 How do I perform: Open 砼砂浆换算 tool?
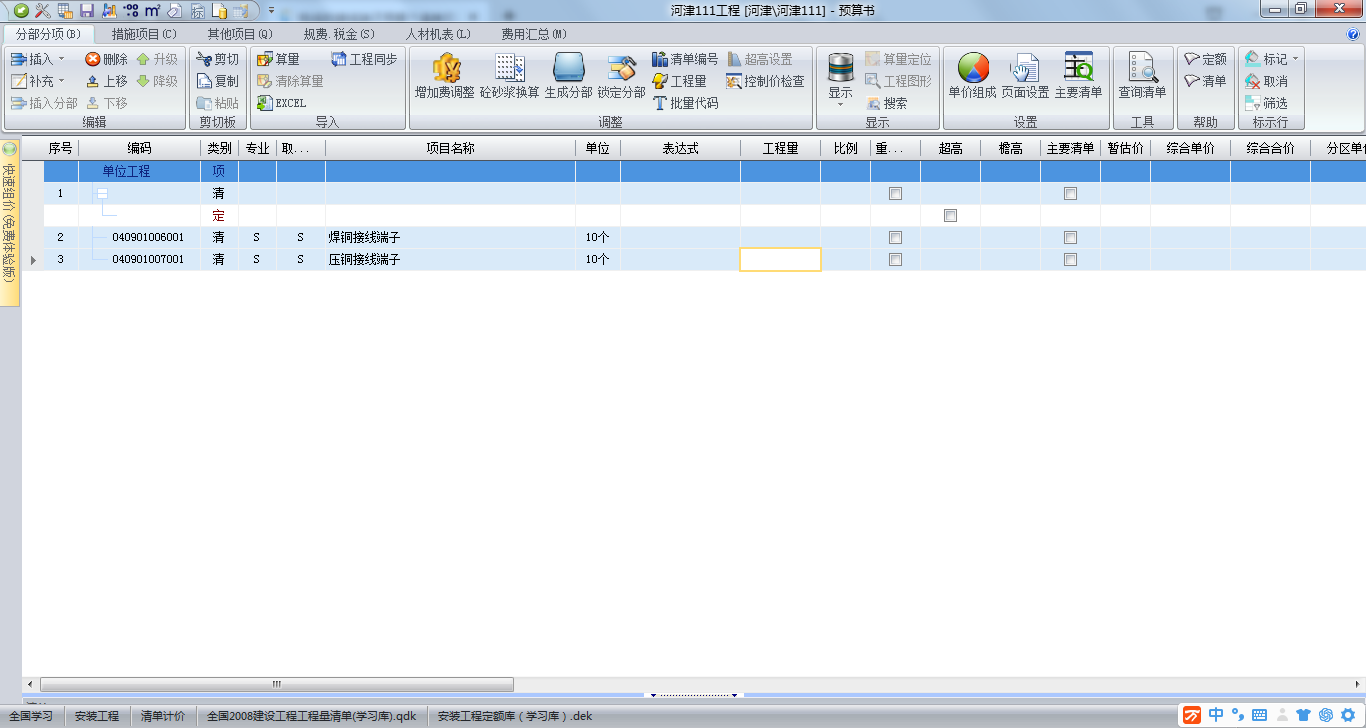tap(510, 77)
